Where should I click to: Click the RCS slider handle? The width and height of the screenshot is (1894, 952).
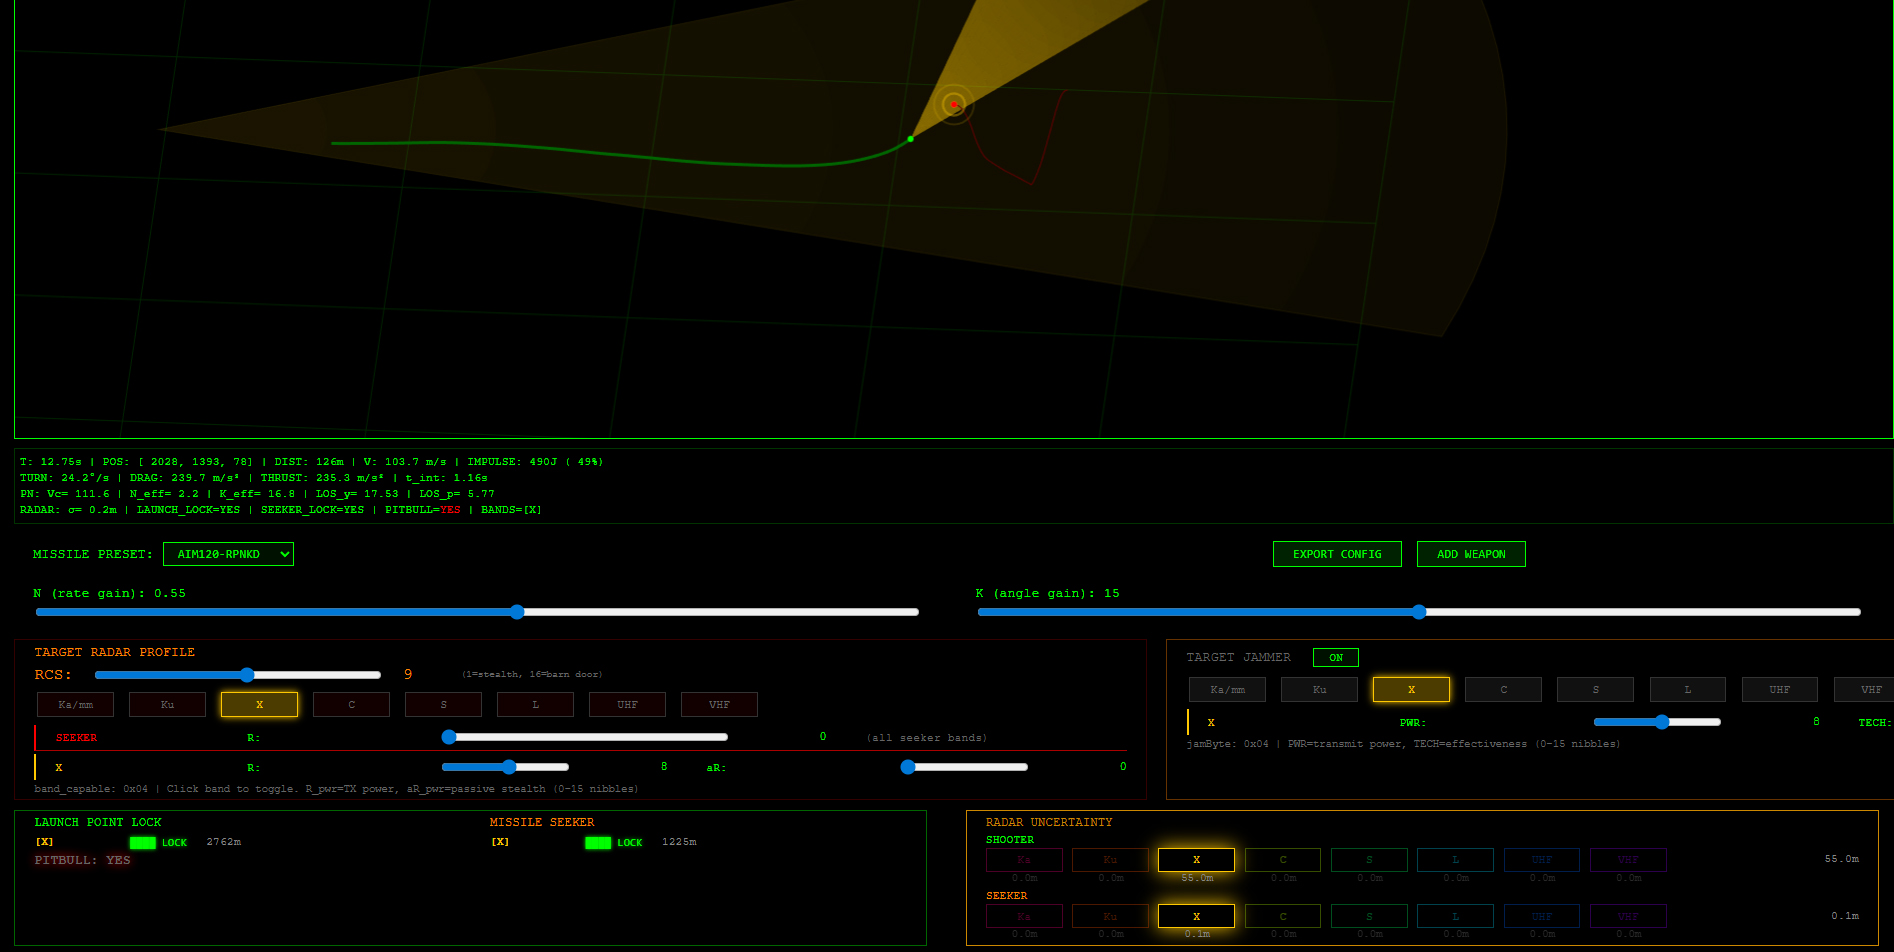coord(247,675)
